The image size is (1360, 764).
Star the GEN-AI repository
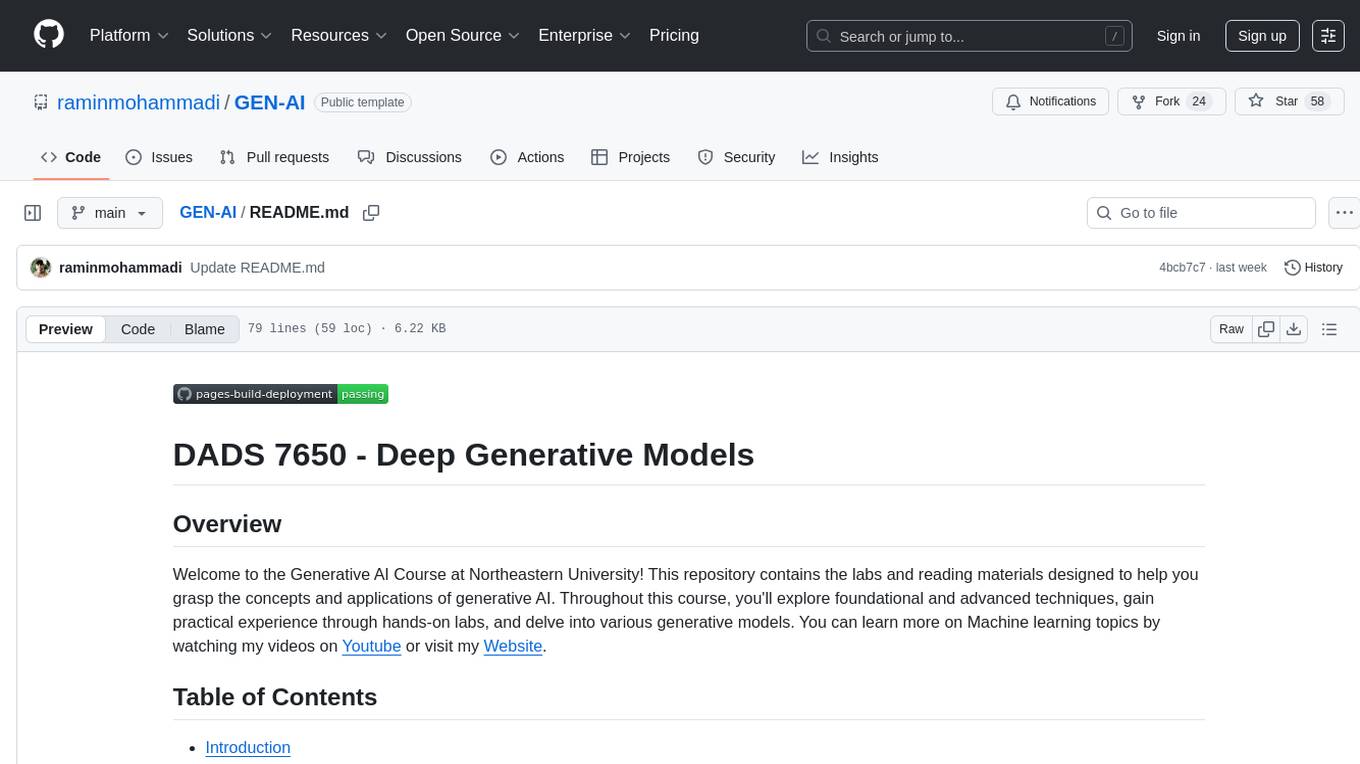point(1290,102)
